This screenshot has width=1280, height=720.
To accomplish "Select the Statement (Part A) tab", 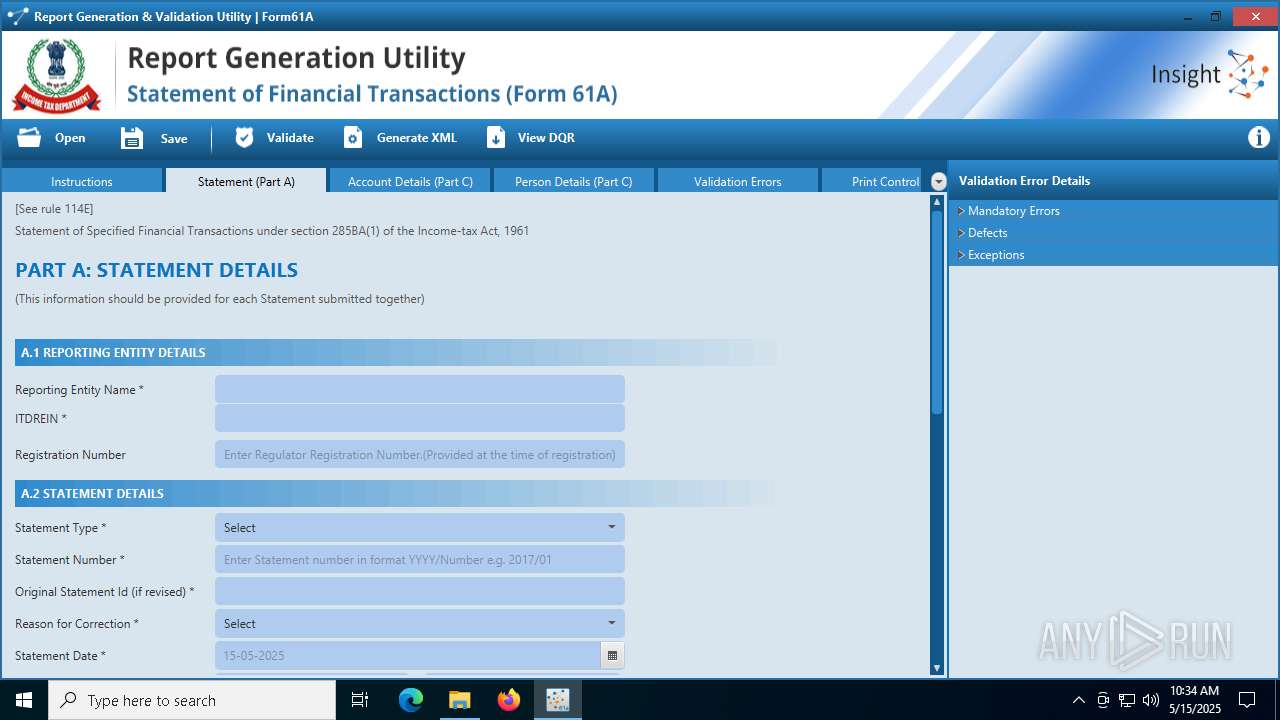I will point(246,181).
